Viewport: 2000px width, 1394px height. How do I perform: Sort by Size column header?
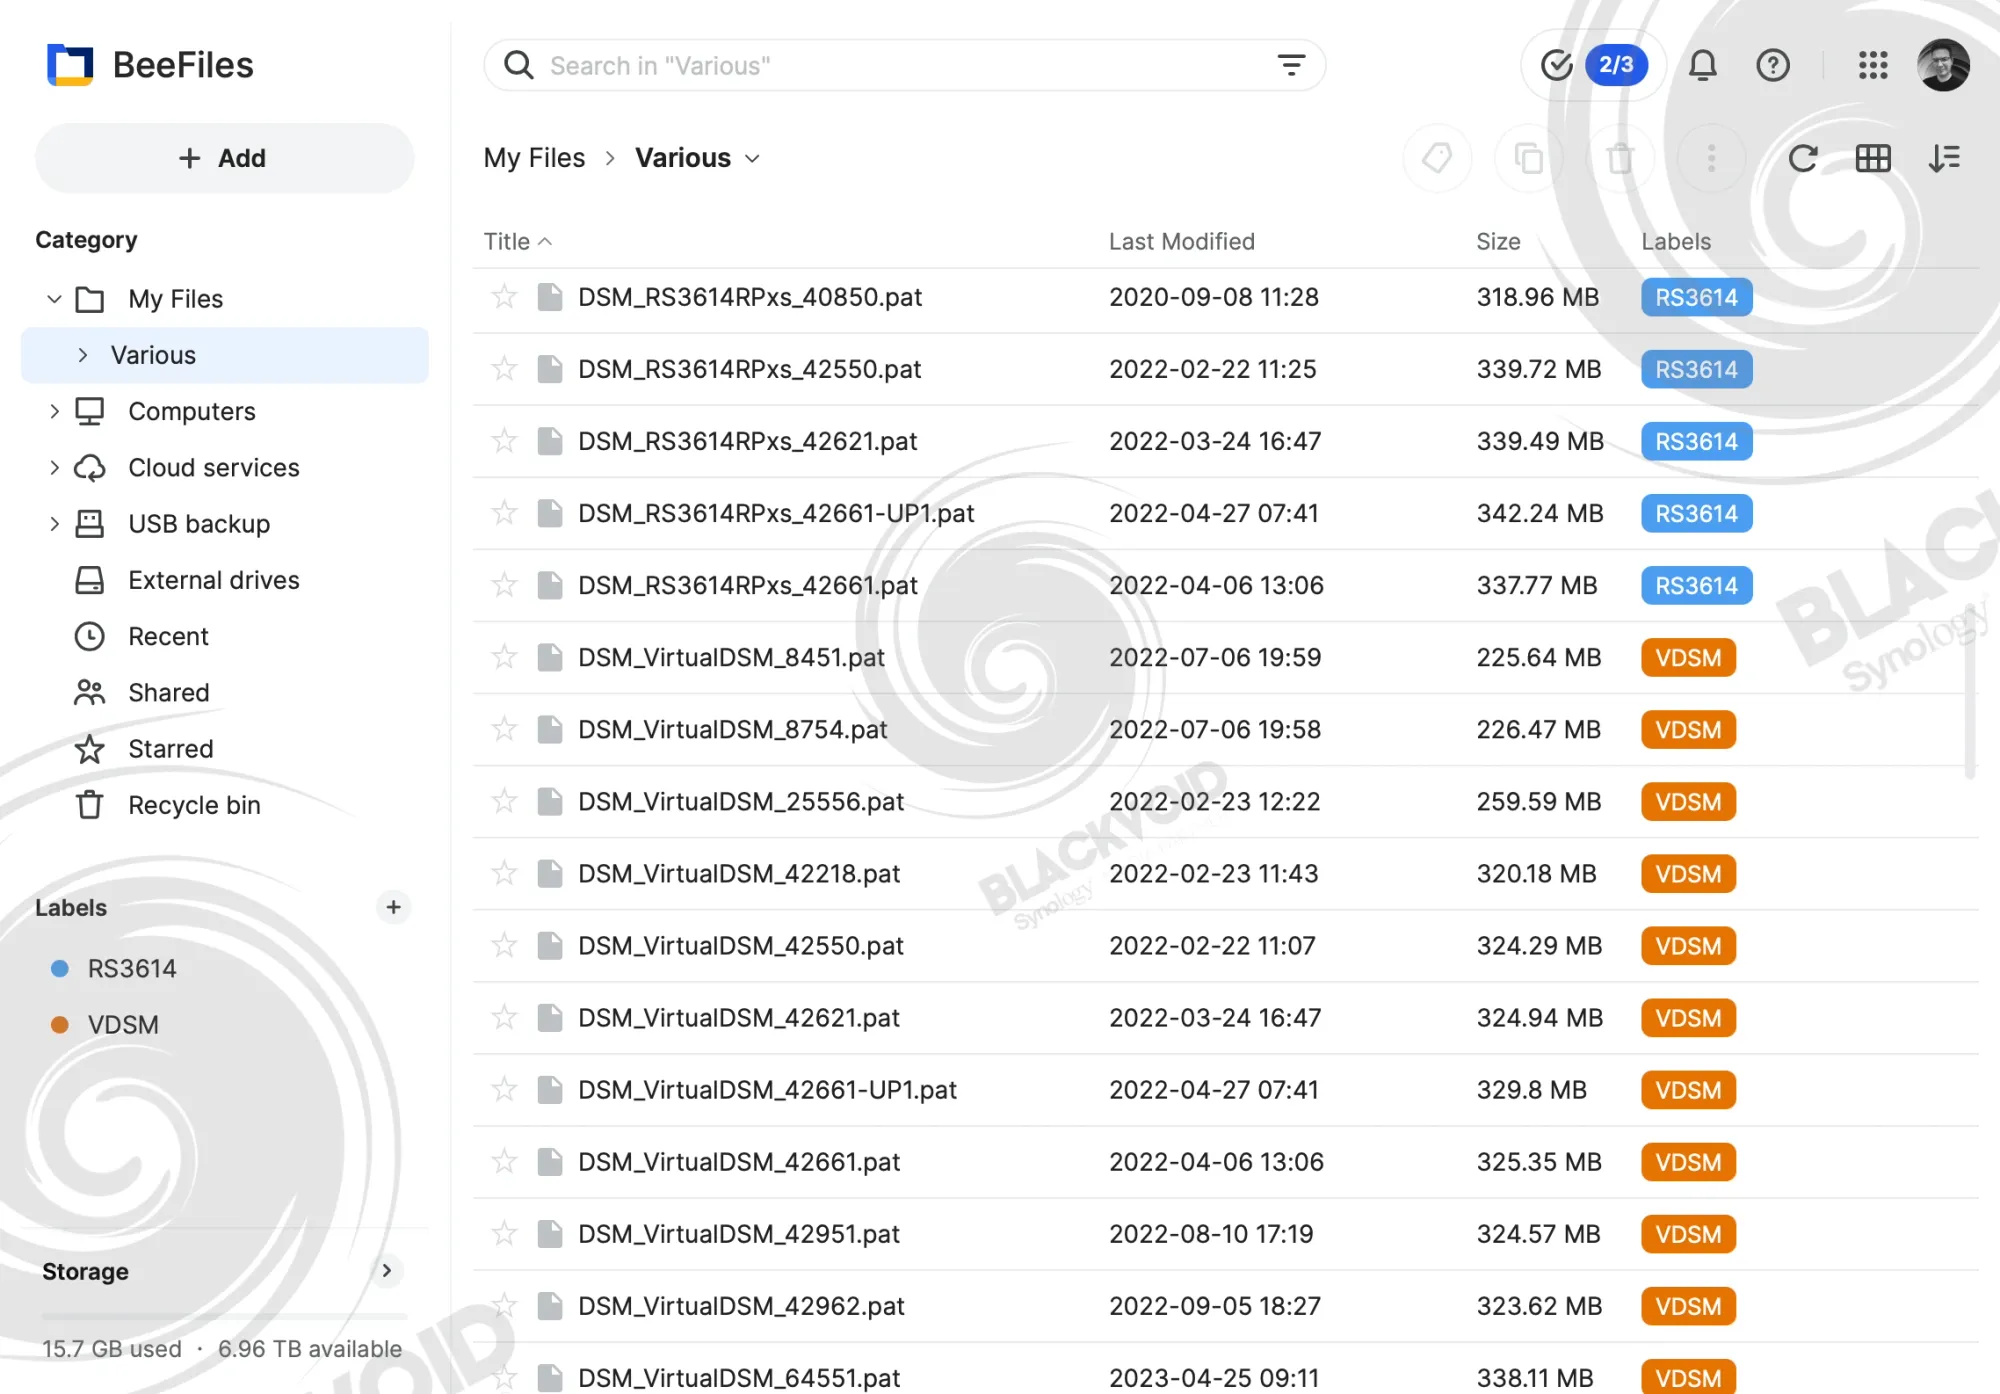click(x=1497, y=241)
